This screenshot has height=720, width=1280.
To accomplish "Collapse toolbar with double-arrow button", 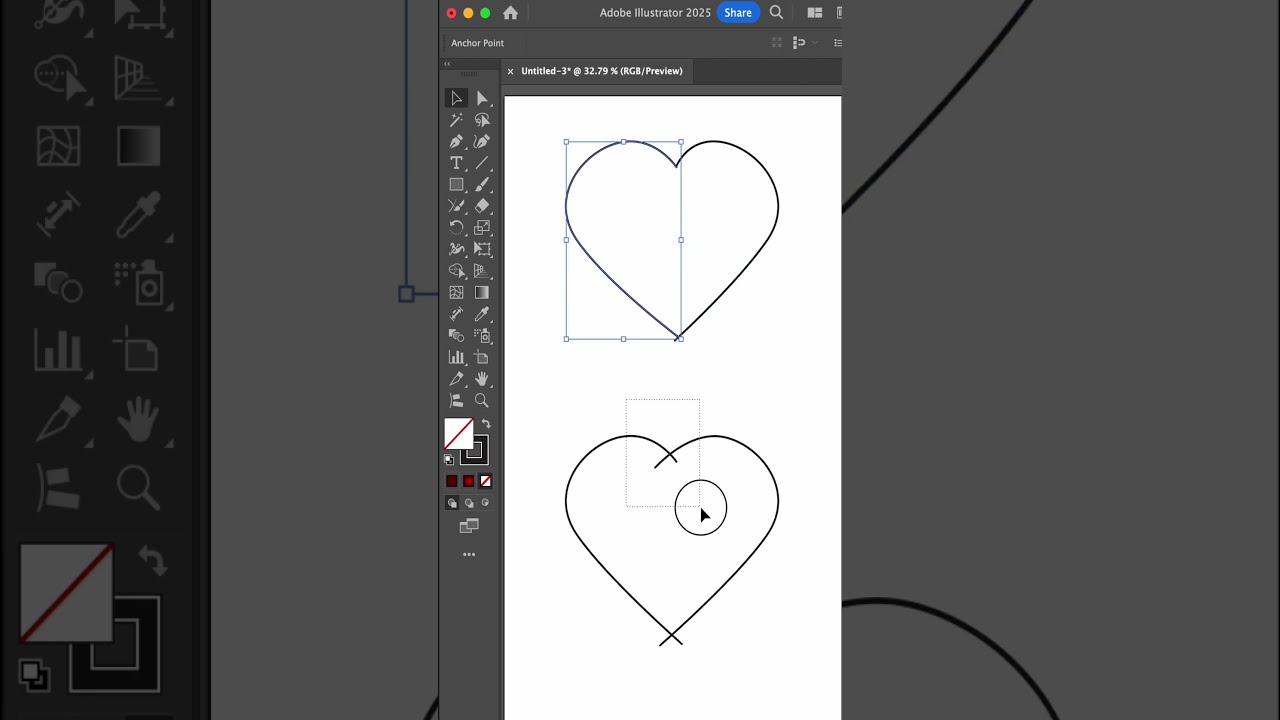I will click(447, 63).
